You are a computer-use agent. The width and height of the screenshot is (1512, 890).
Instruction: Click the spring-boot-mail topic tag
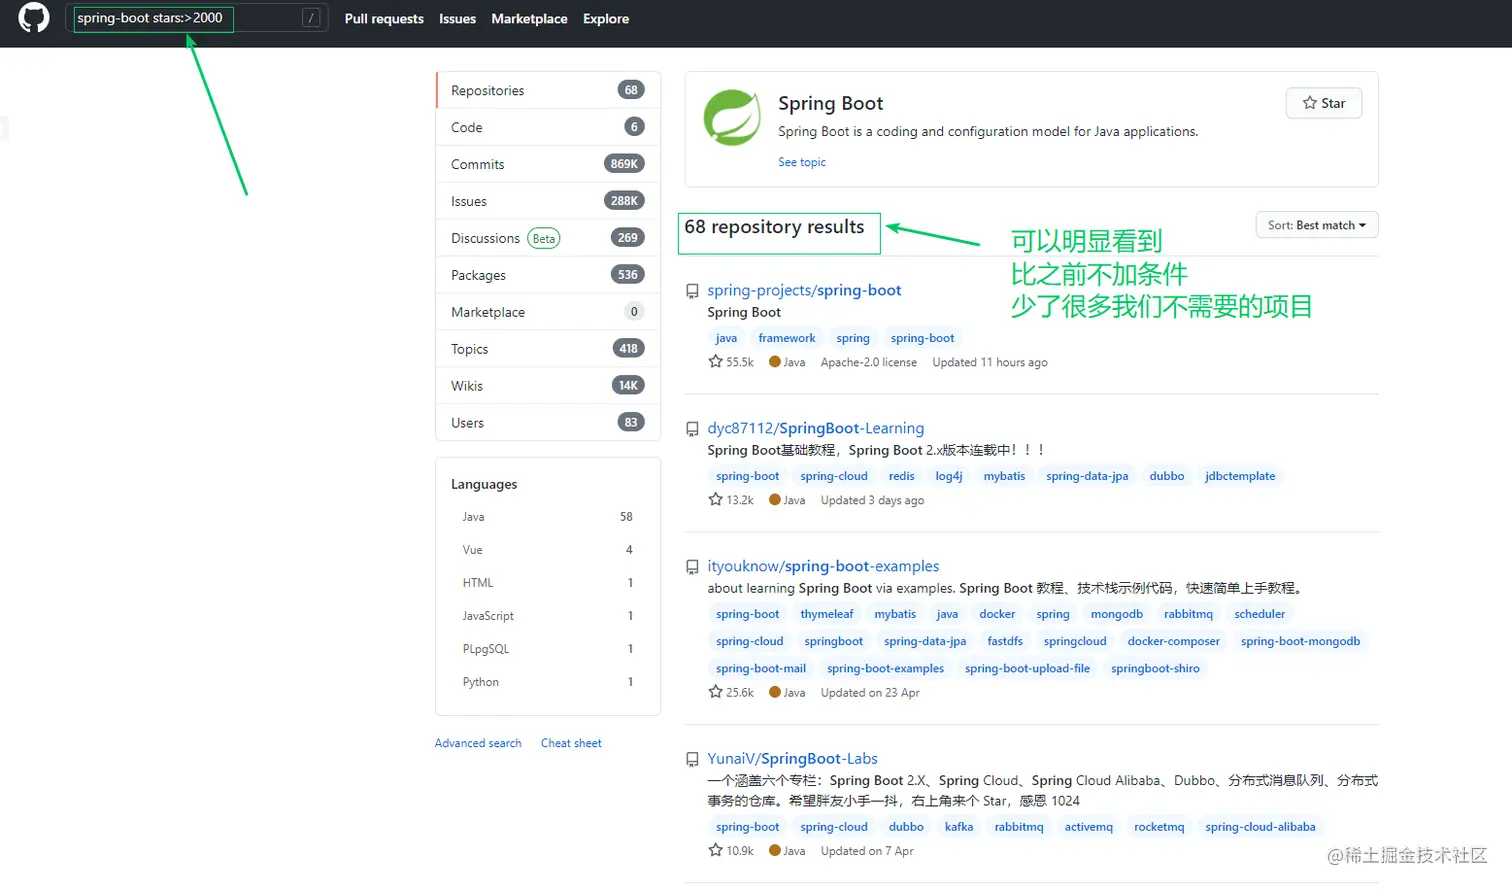coord(761,668)
